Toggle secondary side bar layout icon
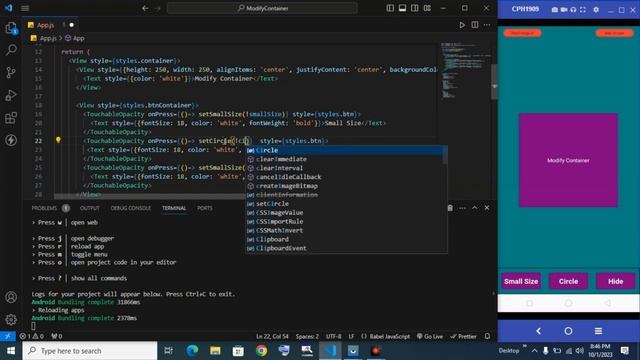The height and width of the screenshot is (360, 640). [x=415, y=8]
